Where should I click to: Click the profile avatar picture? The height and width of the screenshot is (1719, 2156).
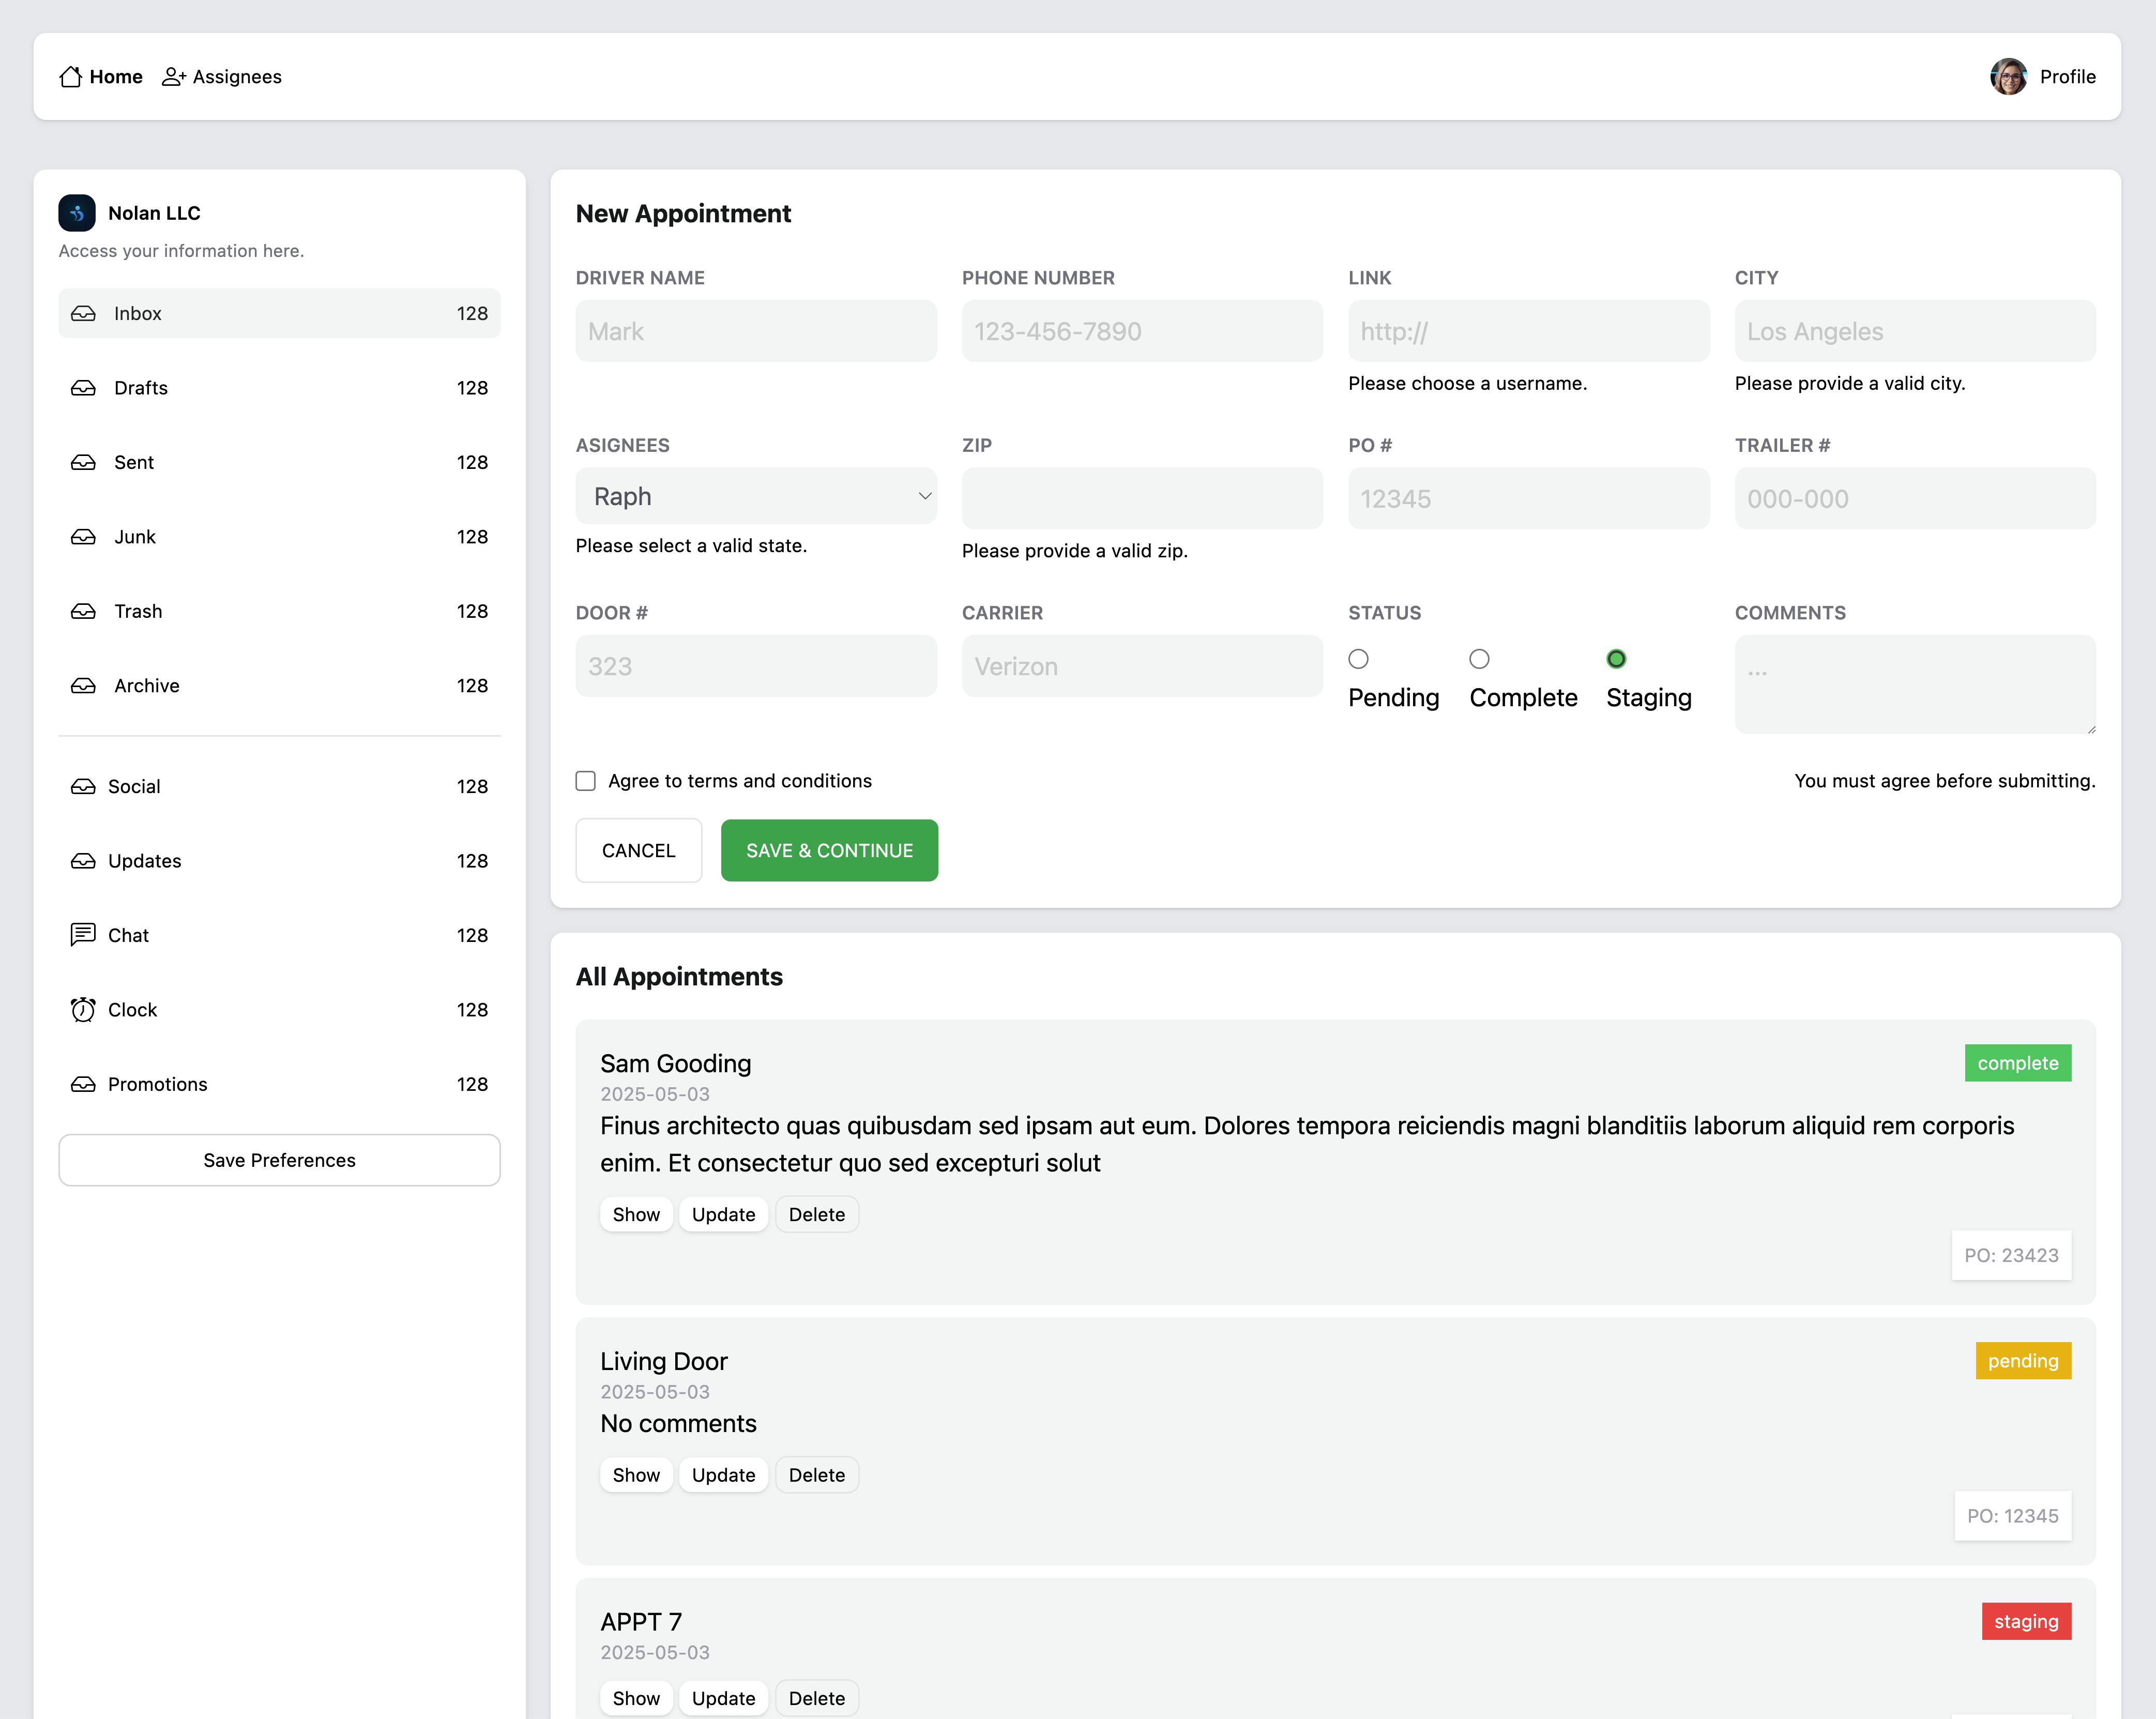tap(2008, 77)
